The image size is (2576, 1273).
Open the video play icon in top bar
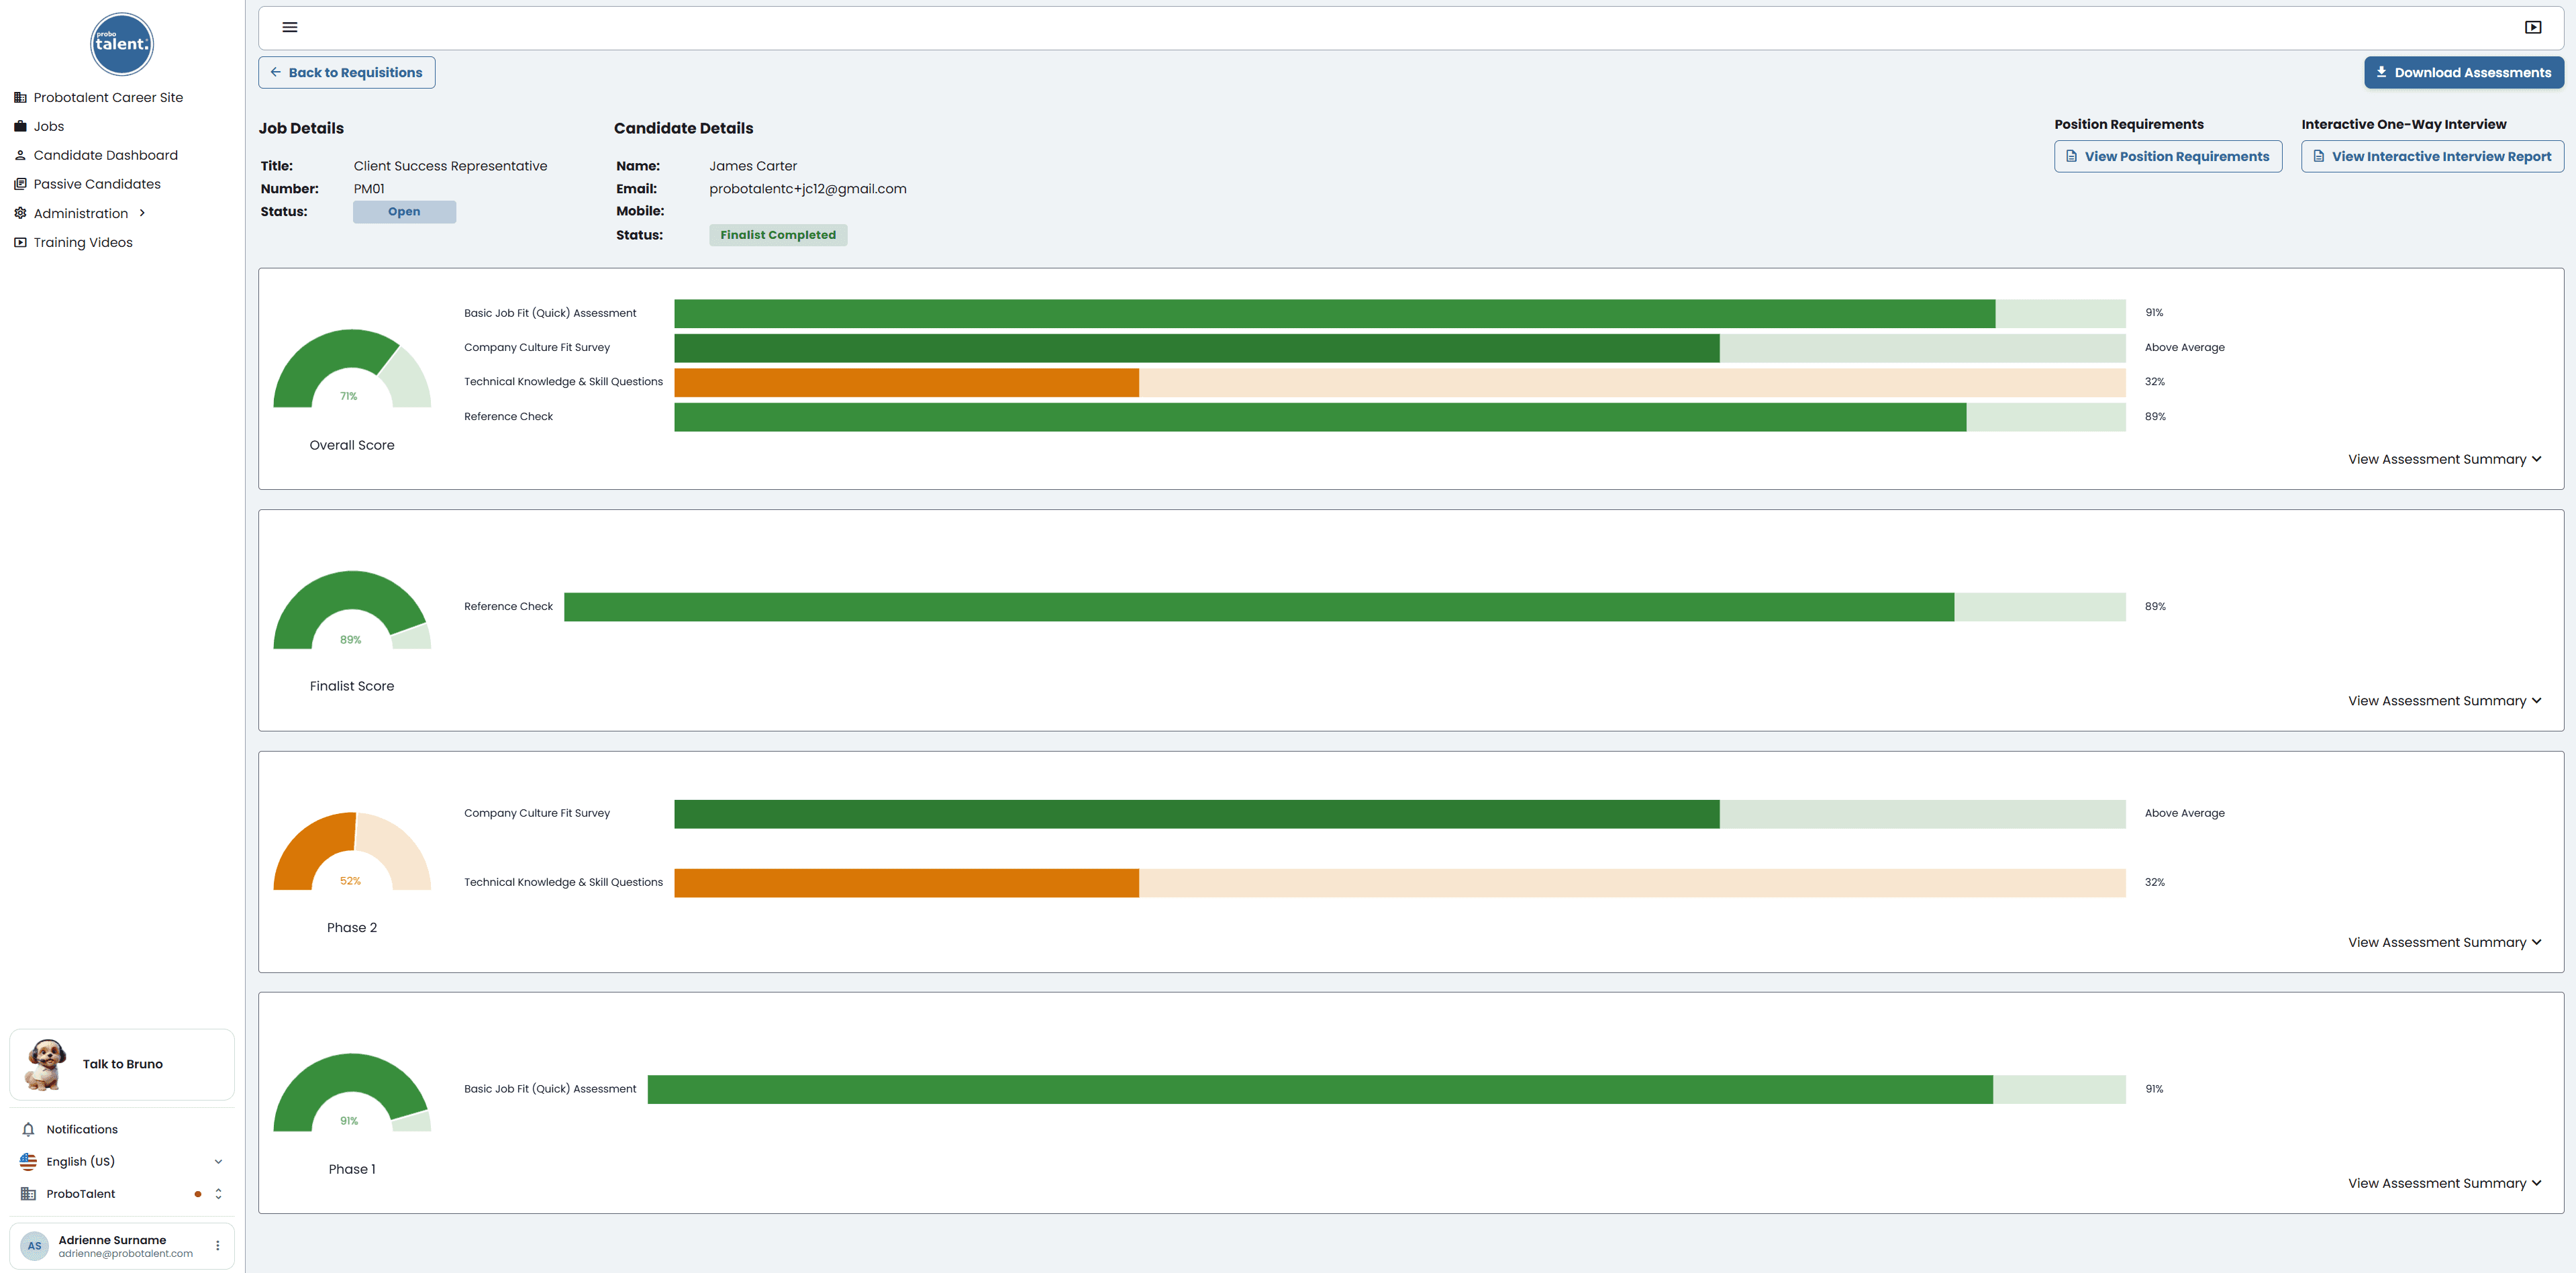(x=2533, y=27)
